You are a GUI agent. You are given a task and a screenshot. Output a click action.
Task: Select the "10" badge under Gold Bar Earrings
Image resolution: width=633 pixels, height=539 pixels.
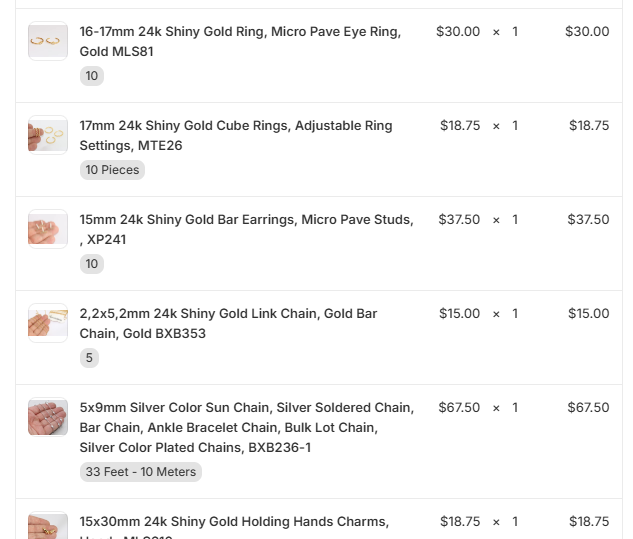pos(92,264)
